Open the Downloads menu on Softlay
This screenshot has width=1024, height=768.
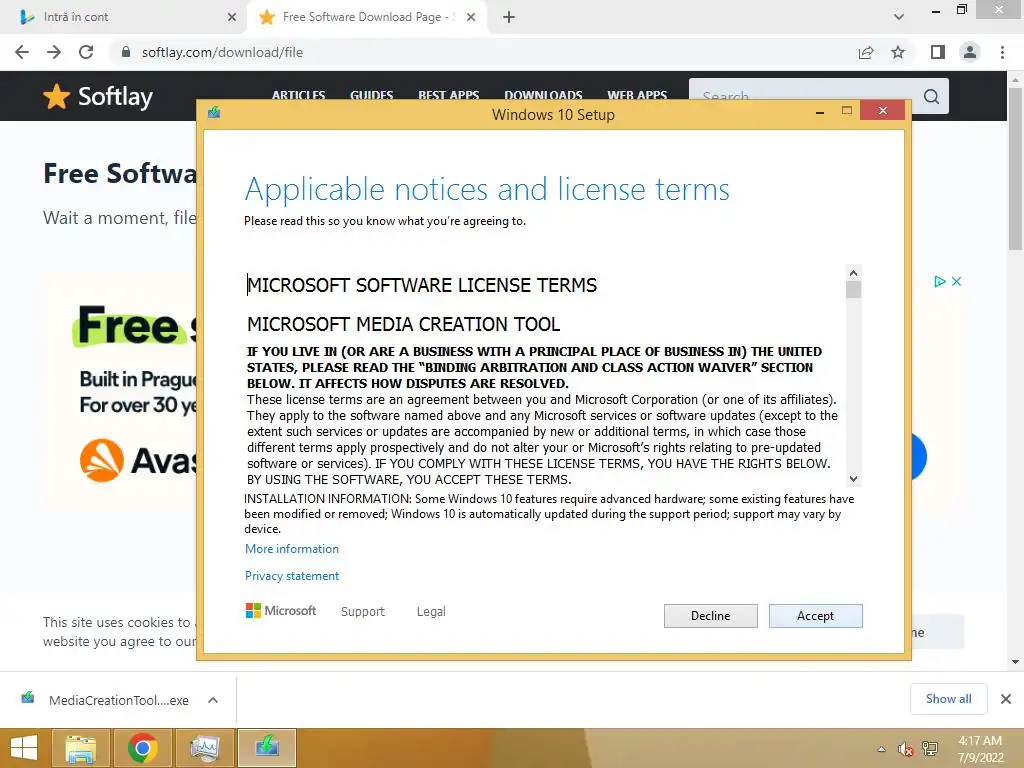pyautogui.click(x=543, y=95)
